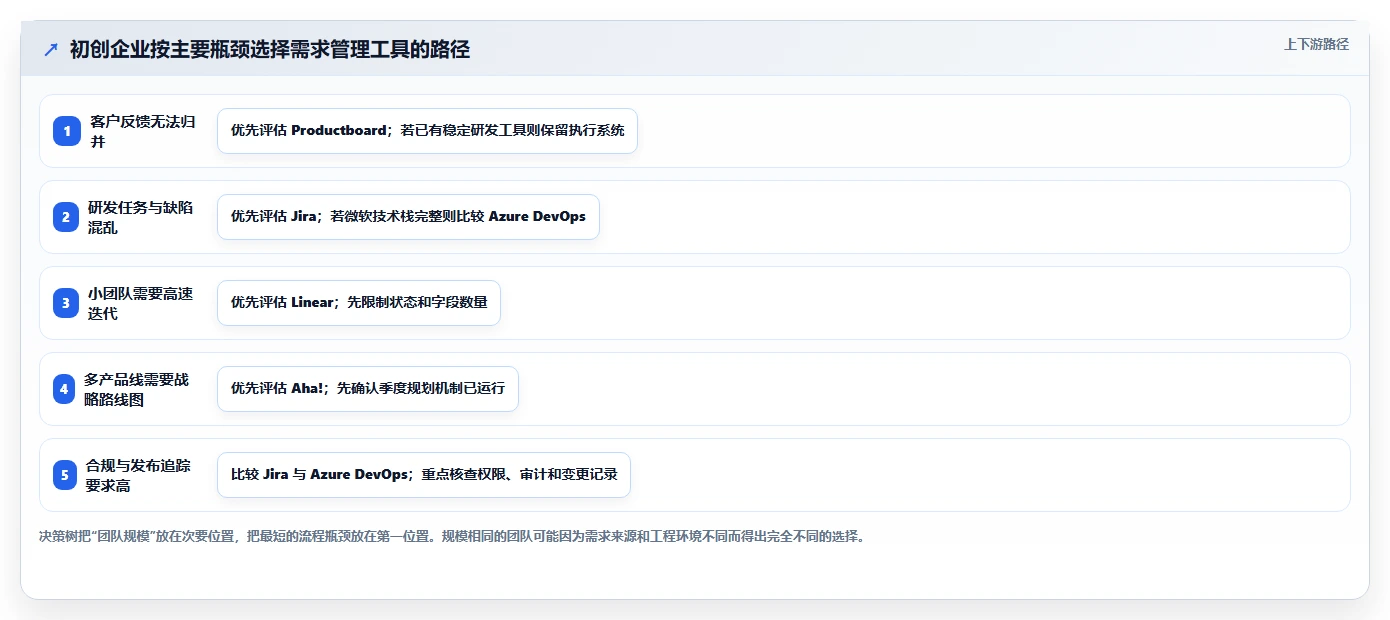Click the 比较 Jira 与 Azure DevOps box

point(424,475)
